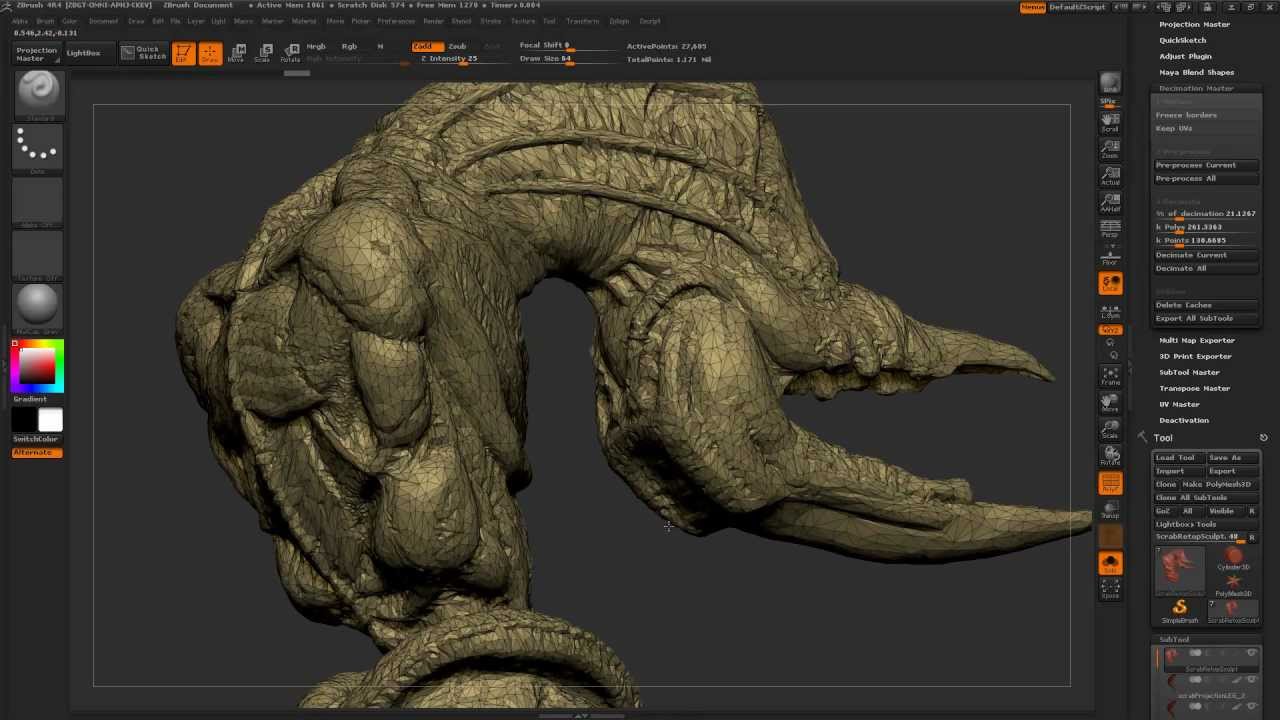Open the Tool menu
Viewport: 1280px width, 720px height.
pos(549,21)
